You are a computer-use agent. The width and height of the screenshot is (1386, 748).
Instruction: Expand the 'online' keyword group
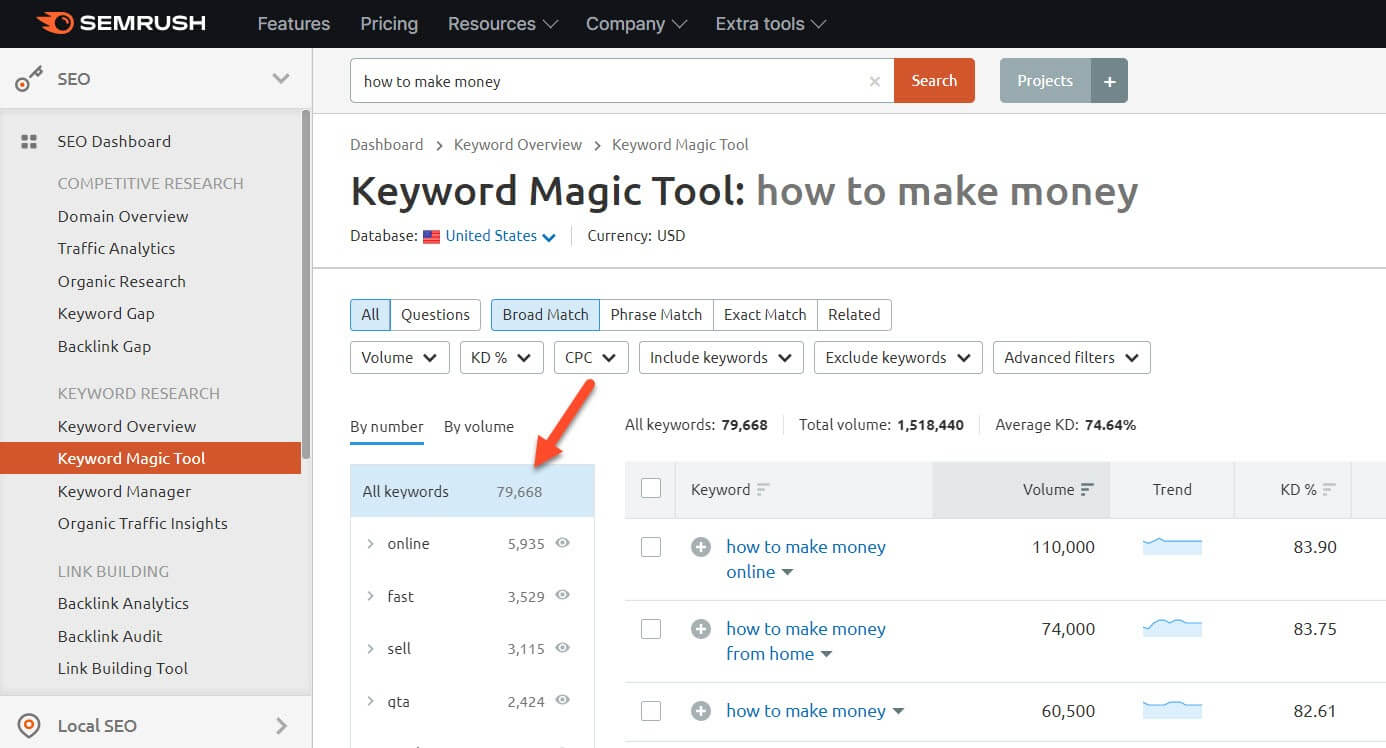370,544
